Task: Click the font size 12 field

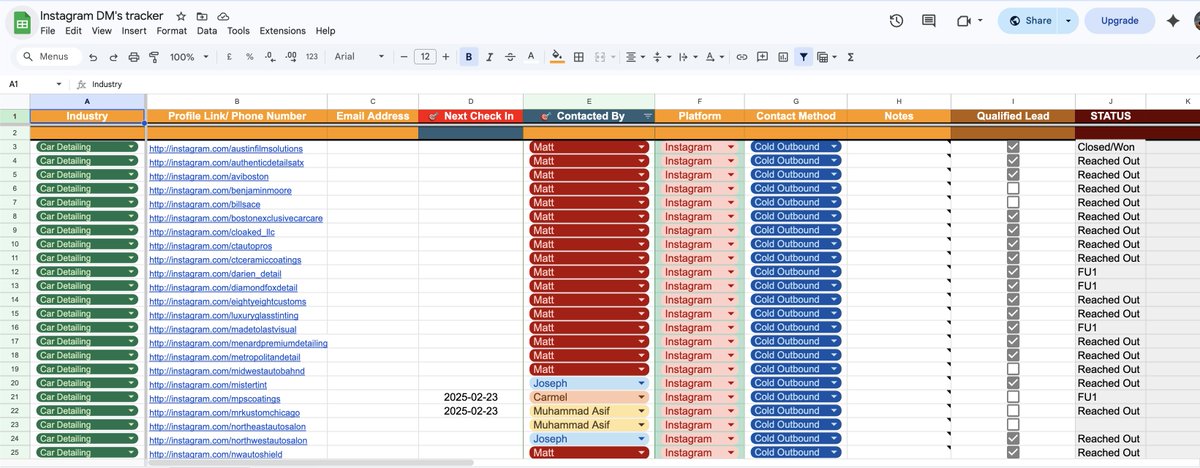Action: click(425, 57)
